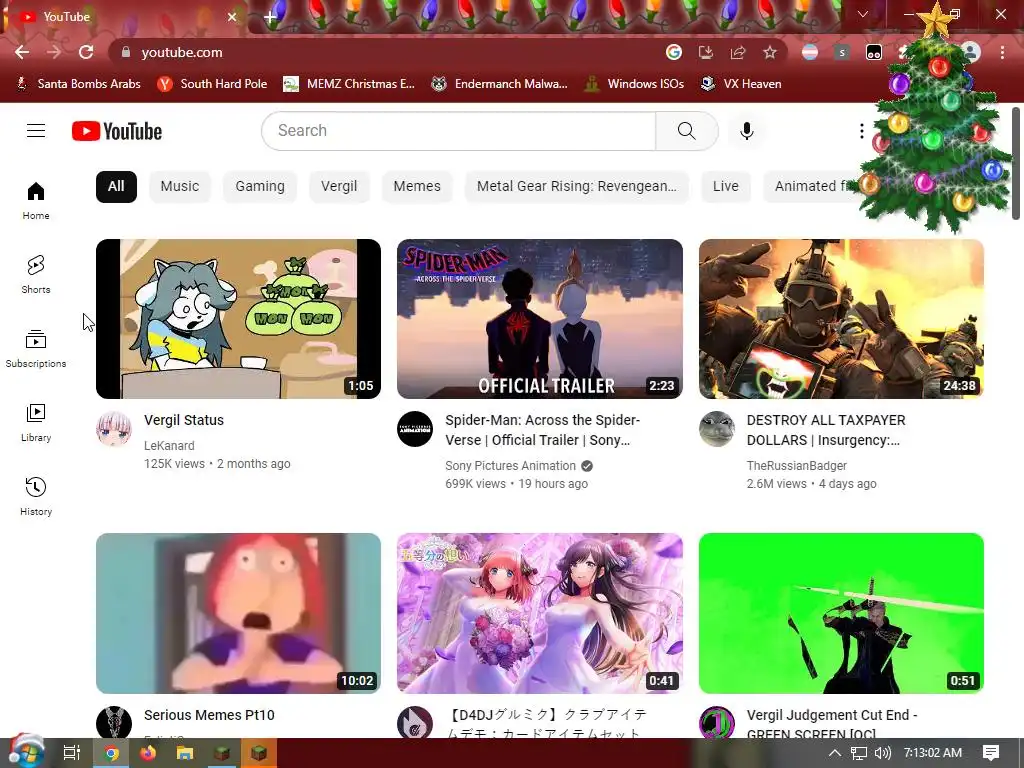Screen dimensions: 1024x768
Task: Click Sony Pictures Animation channel avatar
Action: point(415,429)
